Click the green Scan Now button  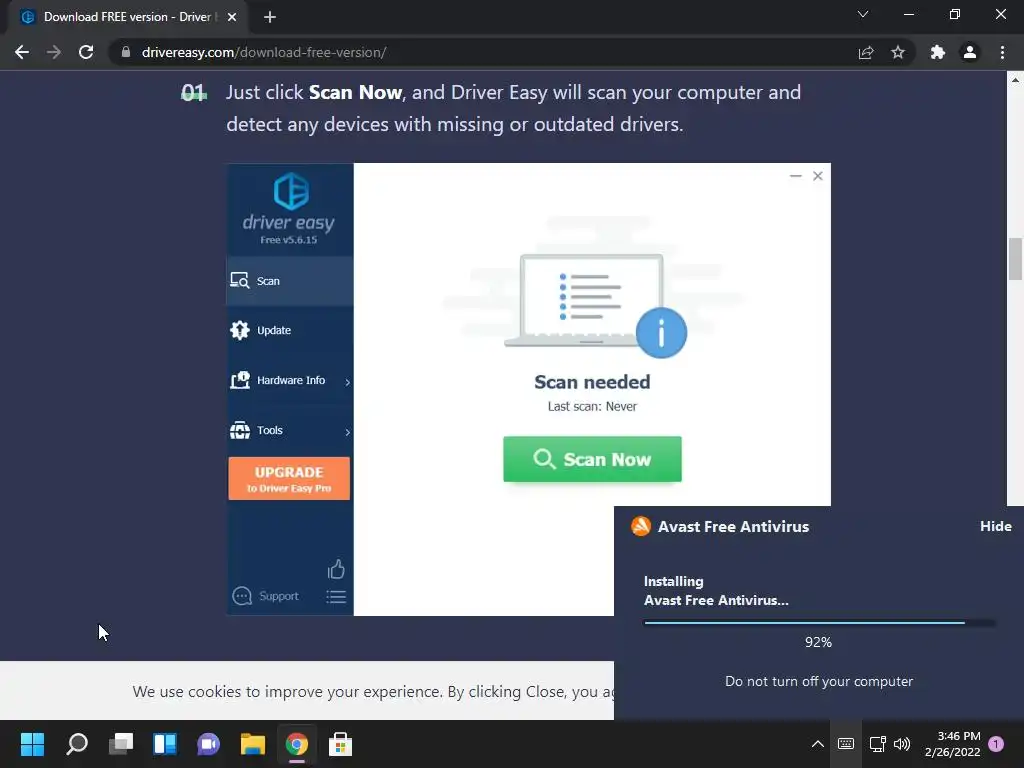click(592, 459)
